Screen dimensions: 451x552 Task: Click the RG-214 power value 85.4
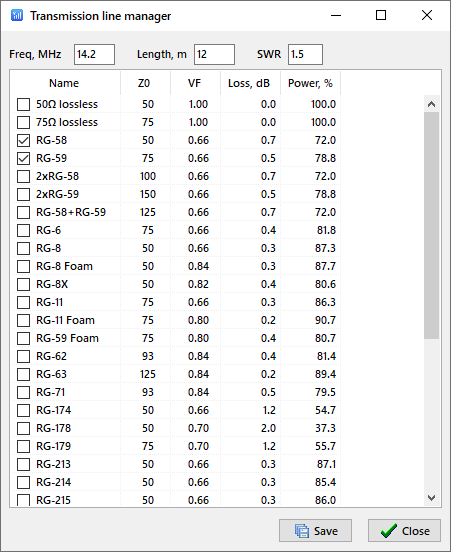pos(325,482)
